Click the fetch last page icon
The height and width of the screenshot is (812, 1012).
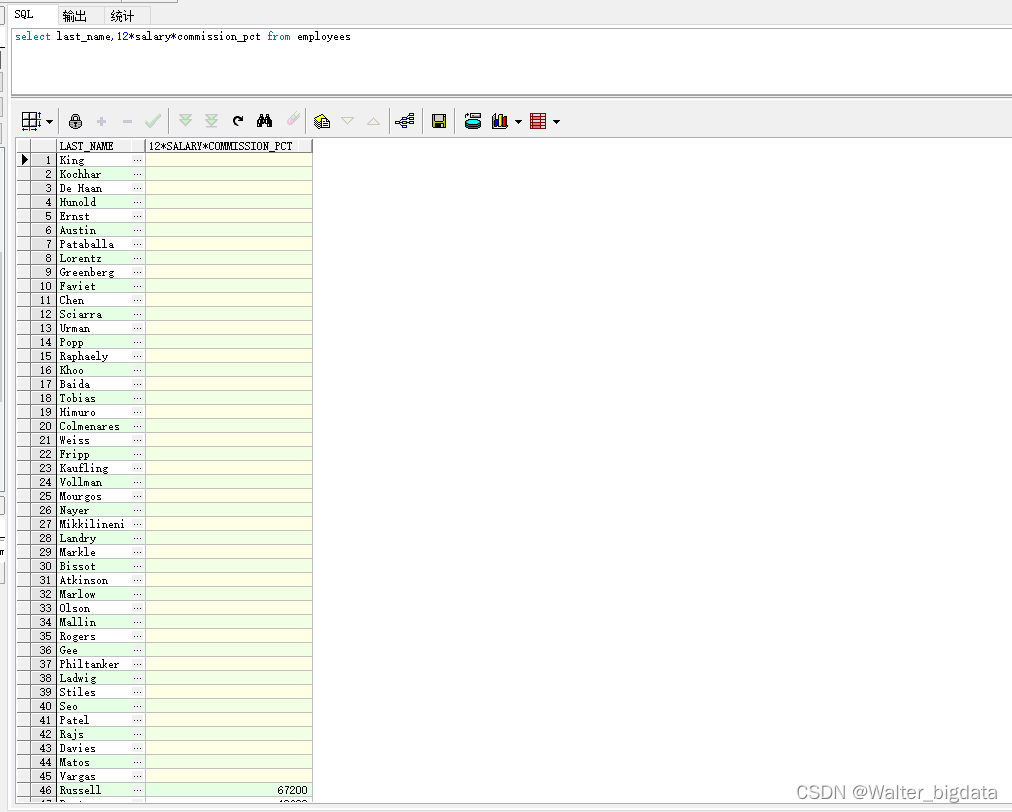coord(211,121)
